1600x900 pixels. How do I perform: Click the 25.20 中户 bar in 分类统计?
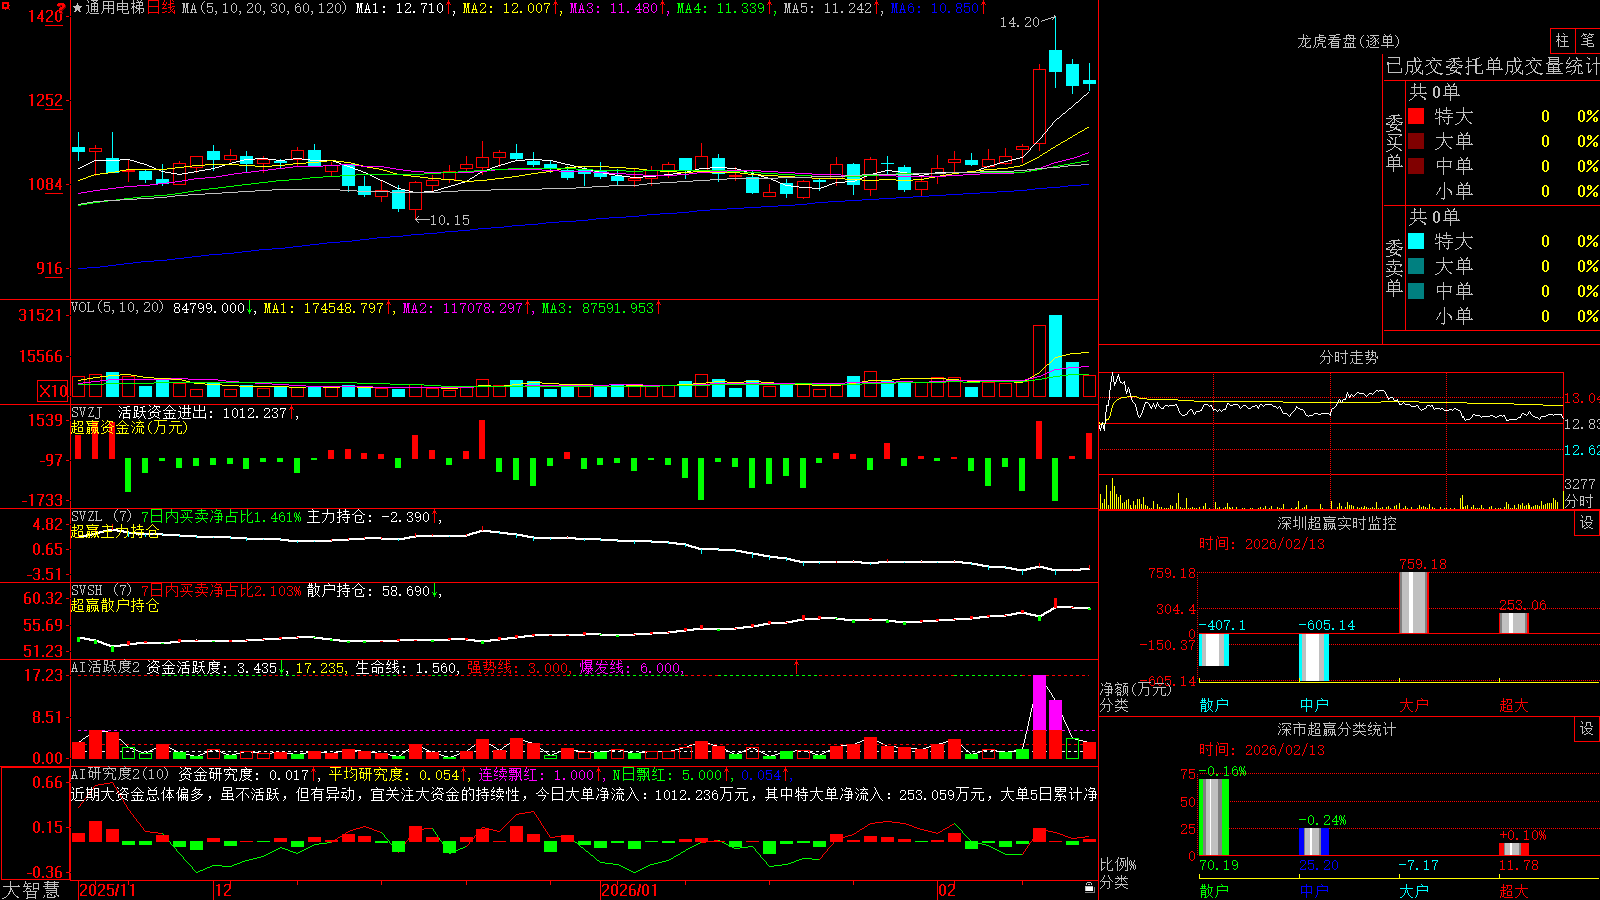(x=1313, y=841)
